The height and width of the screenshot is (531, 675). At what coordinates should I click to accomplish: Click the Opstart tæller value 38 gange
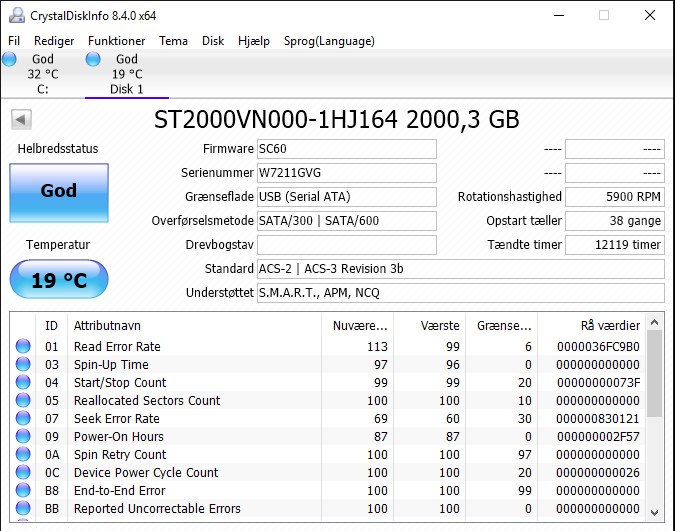tap(615, 221)
